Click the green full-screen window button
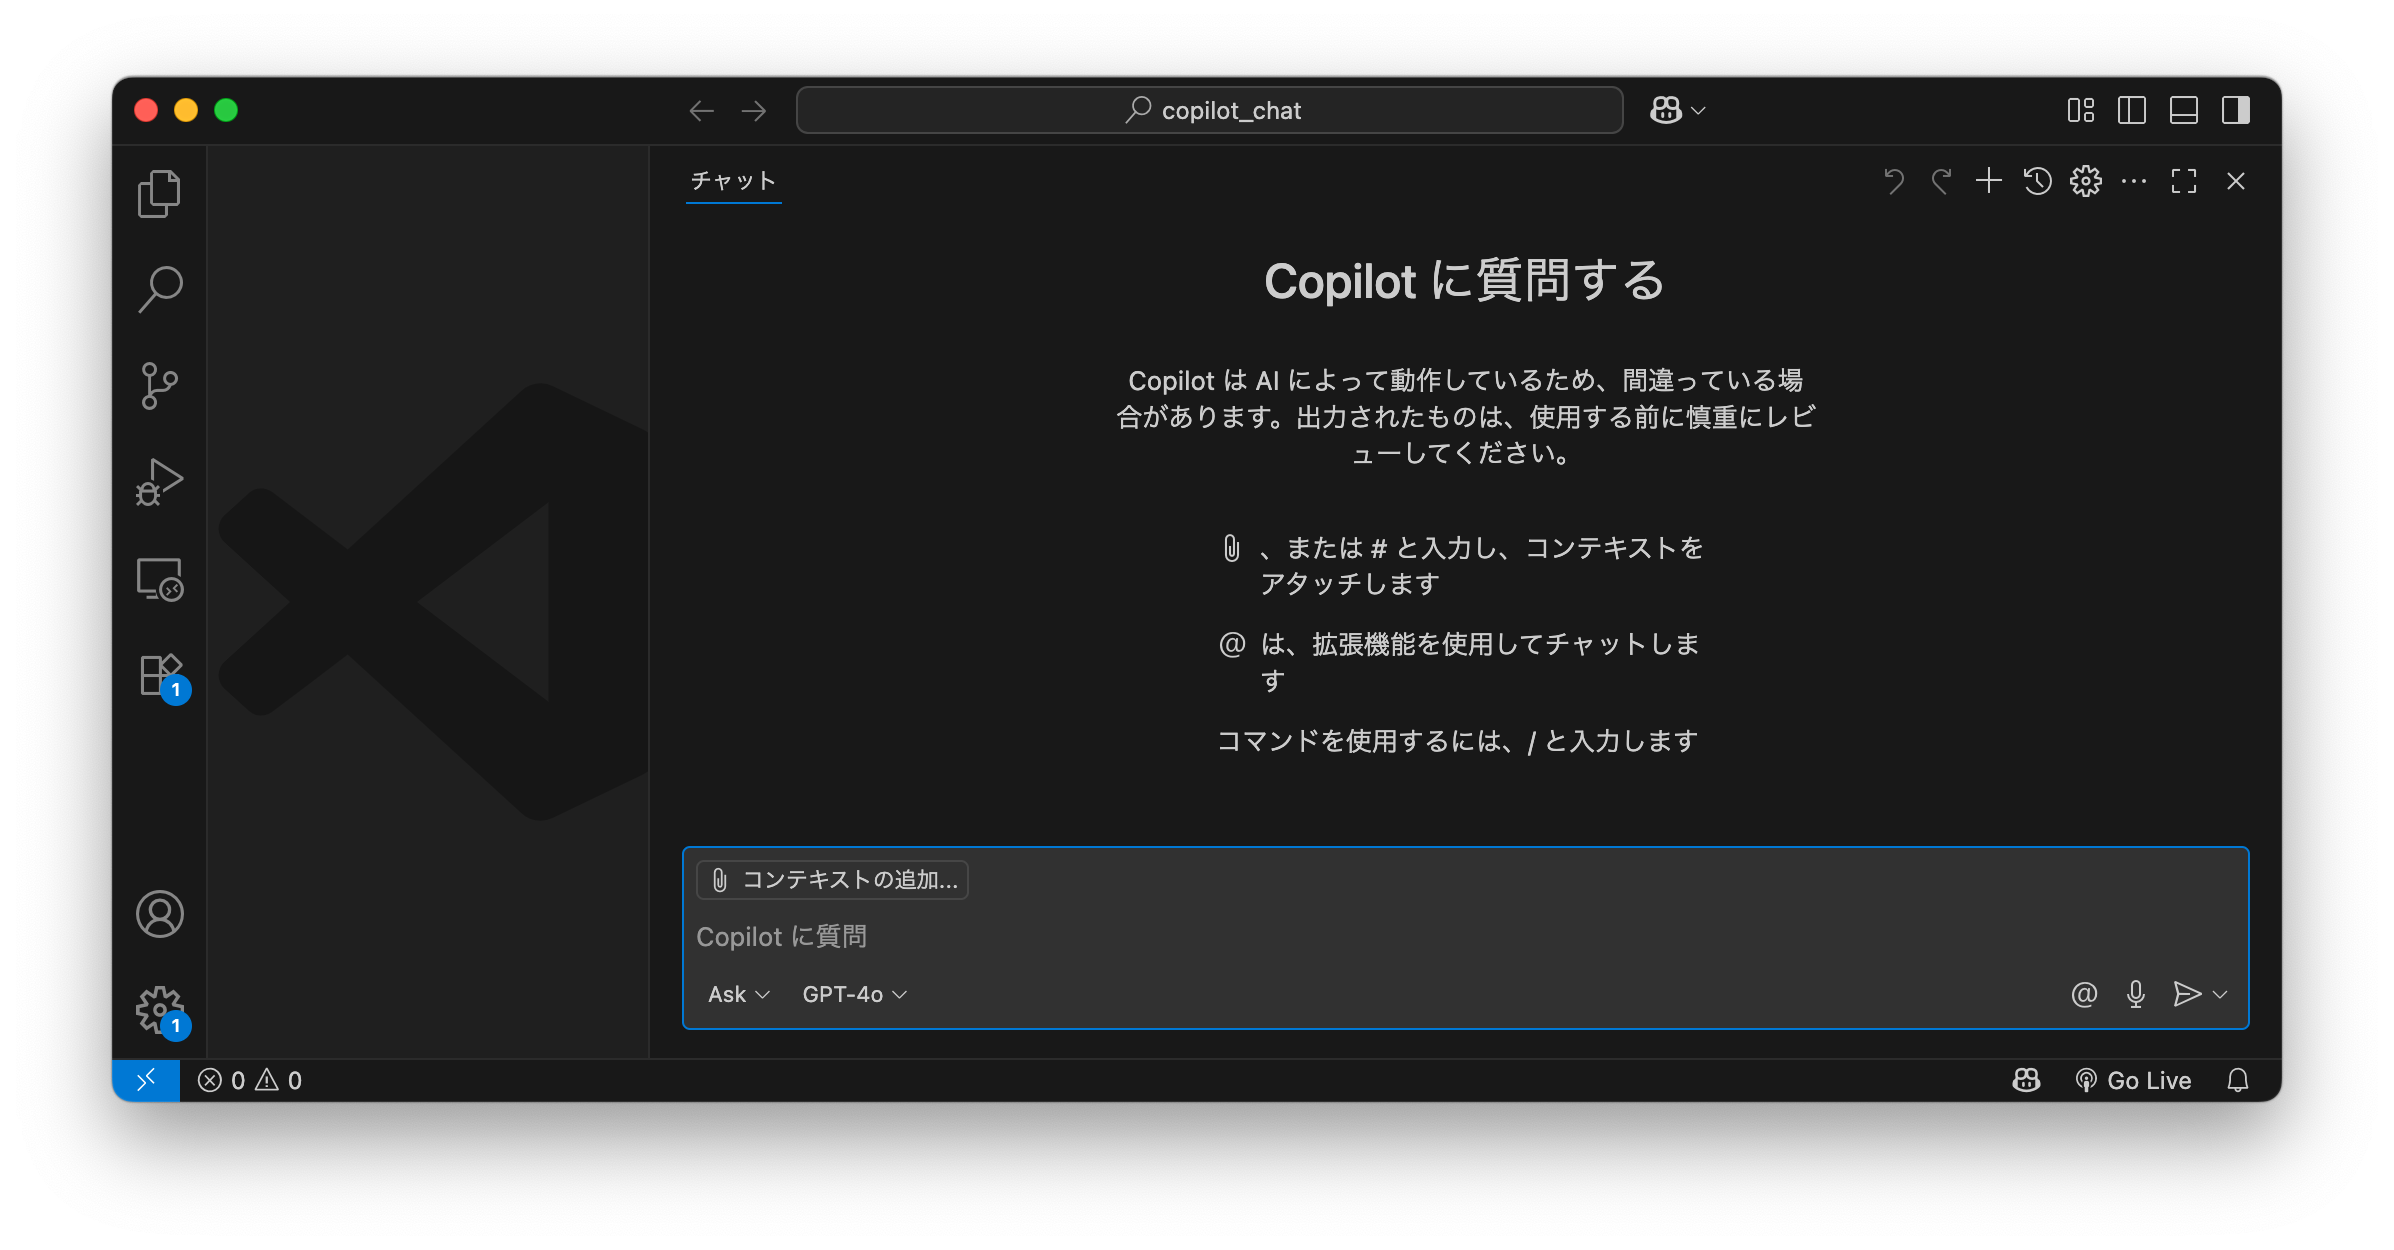Screen dimensions: 2394x1250 pos(226,110)
